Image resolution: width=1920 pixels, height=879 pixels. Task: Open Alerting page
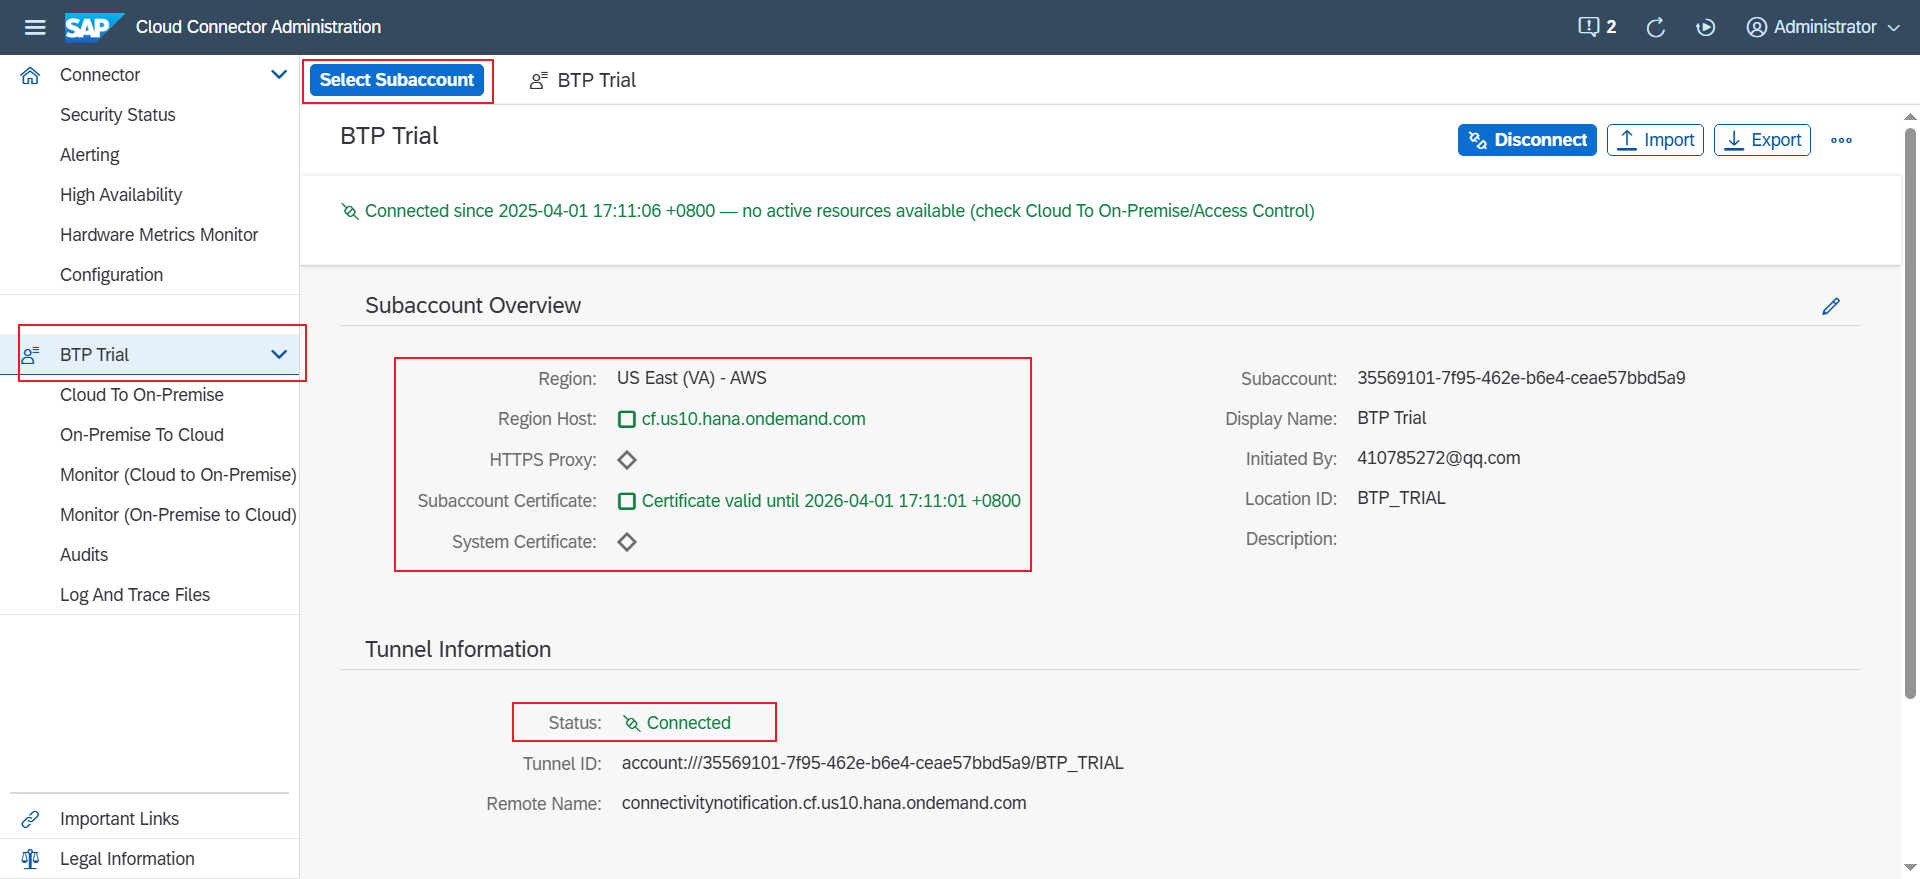[90, 155]
